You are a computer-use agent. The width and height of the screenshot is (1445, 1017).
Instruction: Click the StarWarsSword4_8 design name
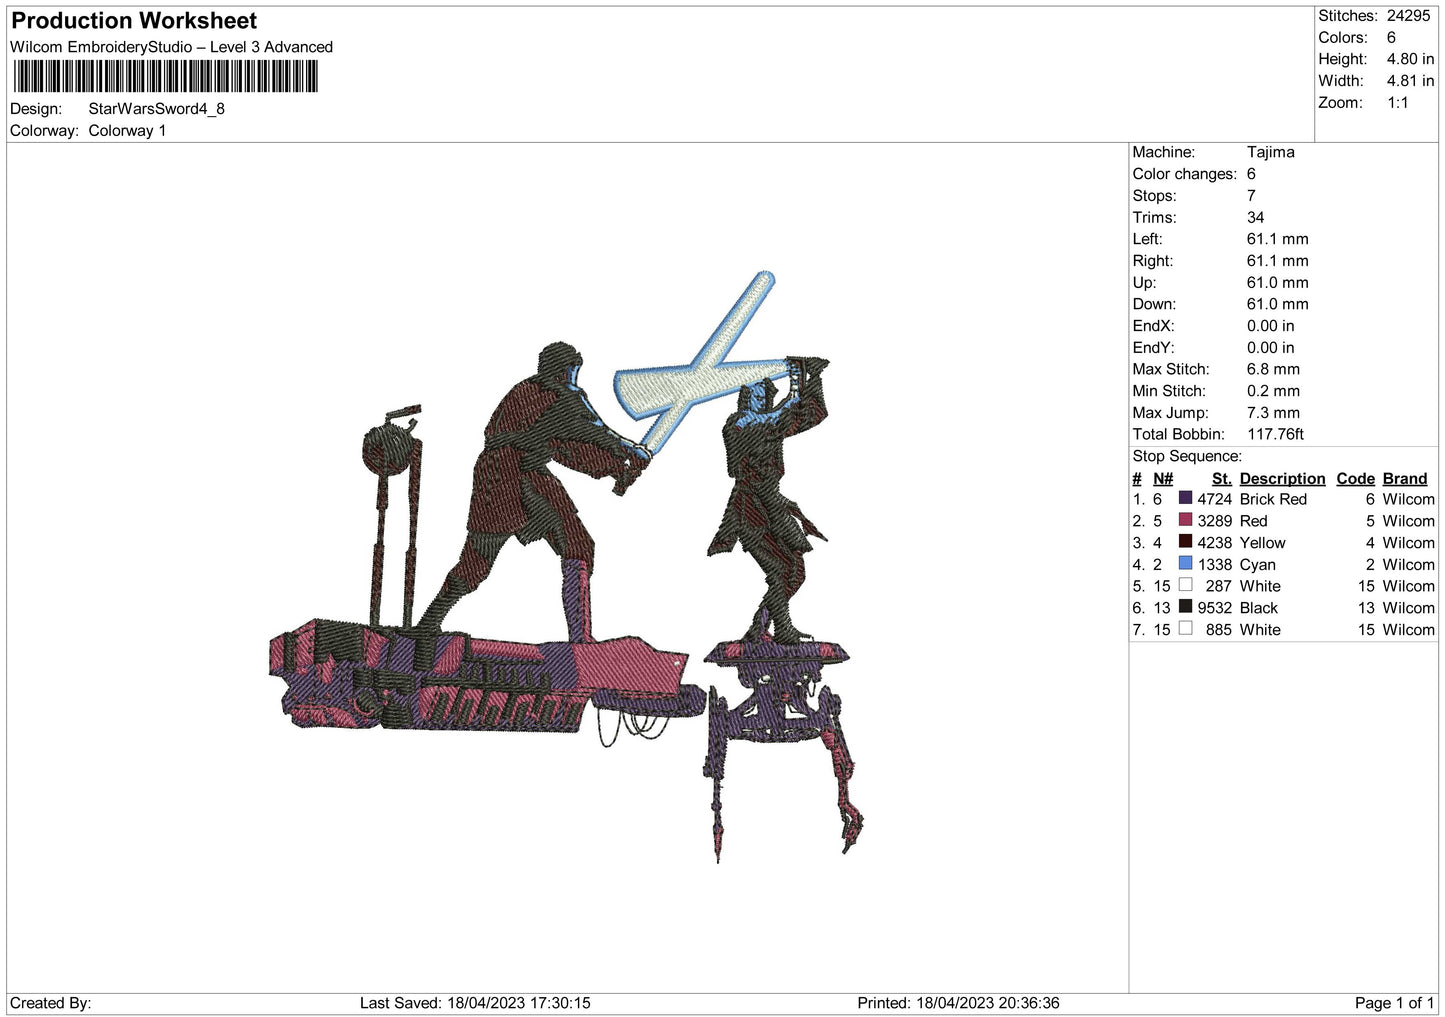156,108
